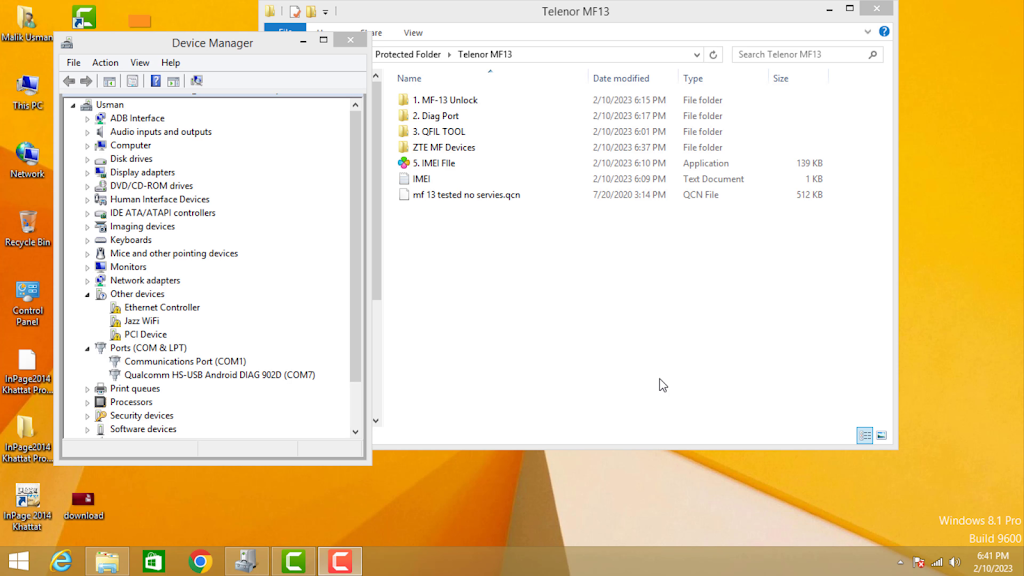This screenshot has height=576, width=1024.
Task: Open Explorer Help with the blue question icon
Action: click(x=884, y=31)
